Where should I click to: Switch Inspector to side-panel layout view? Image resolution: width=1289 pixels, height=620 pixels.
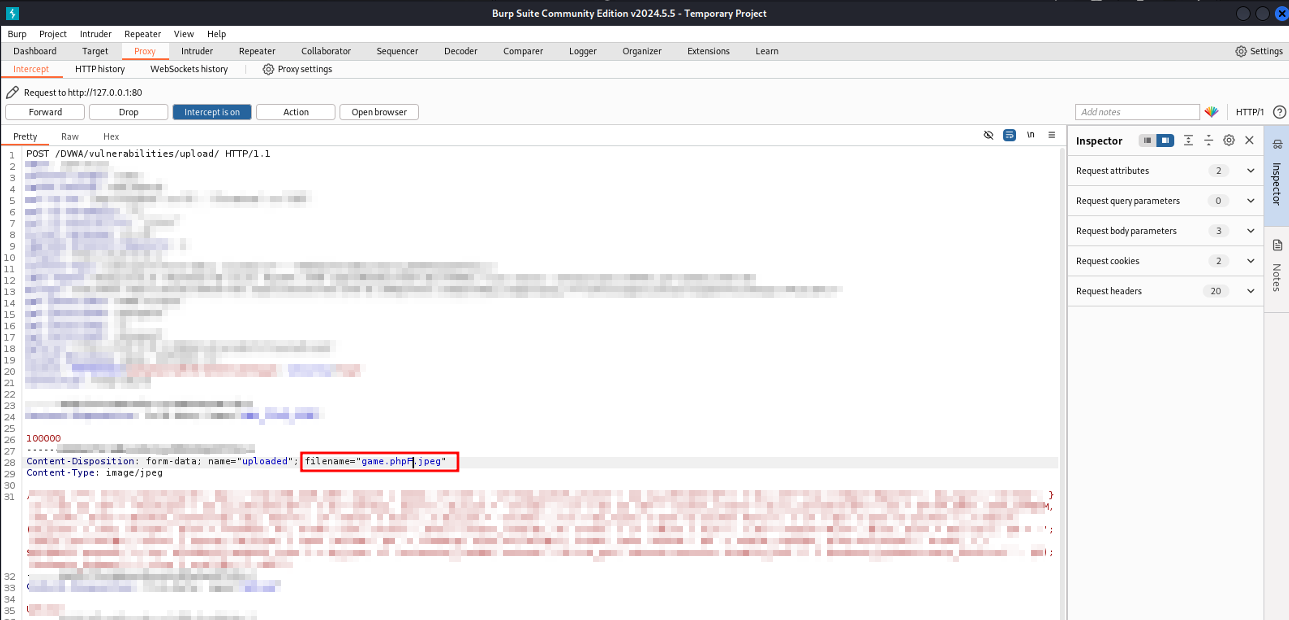1165,141
